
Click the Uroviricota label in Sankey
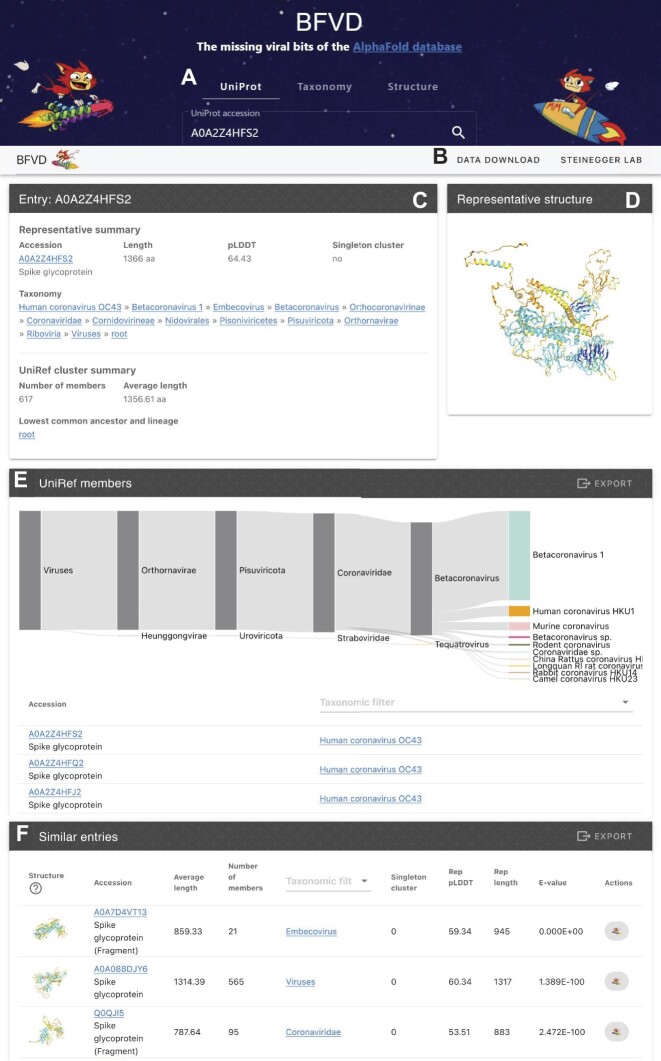pos(260,636)
